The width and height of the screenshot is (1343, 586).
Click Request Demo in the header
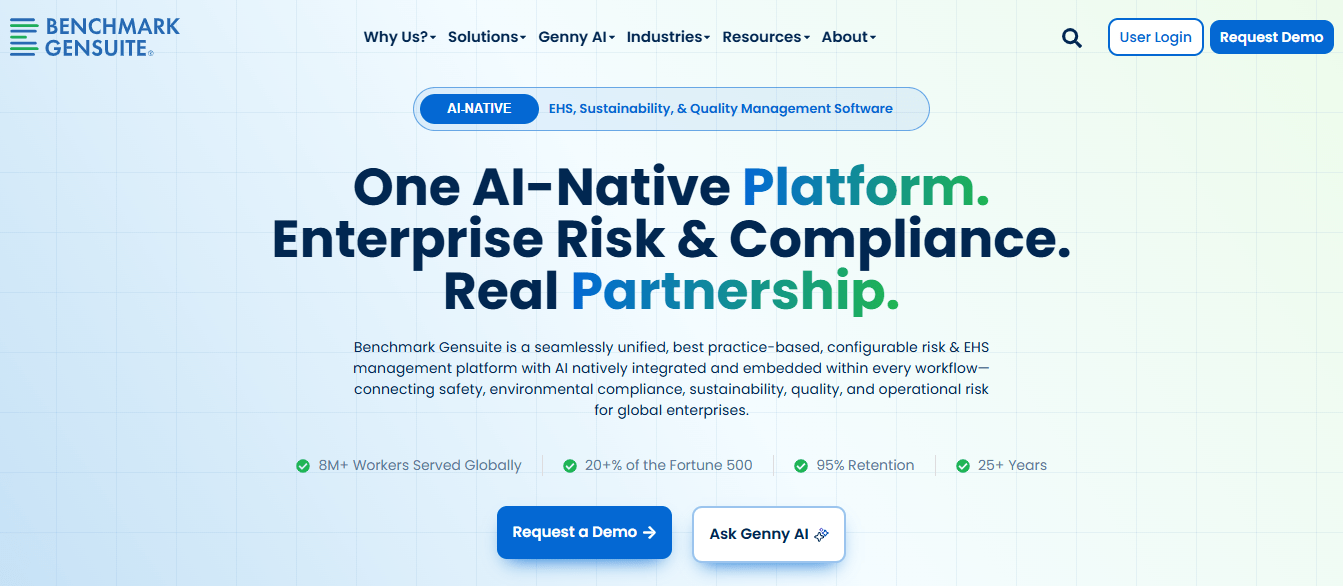pos(1271,37)
